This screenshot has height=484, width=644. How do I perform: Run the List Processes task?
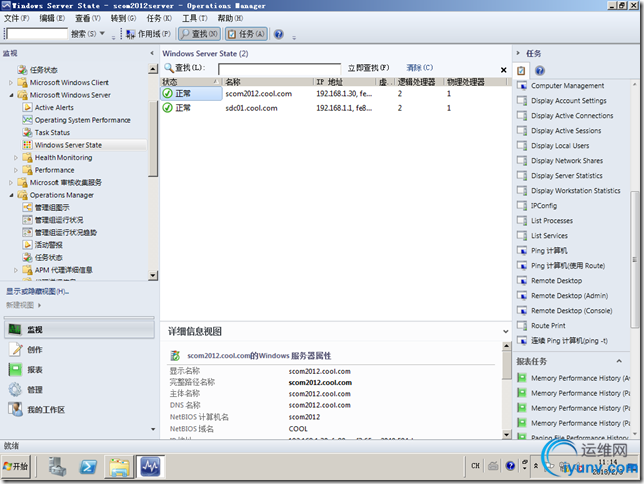(x=552, y=221)
